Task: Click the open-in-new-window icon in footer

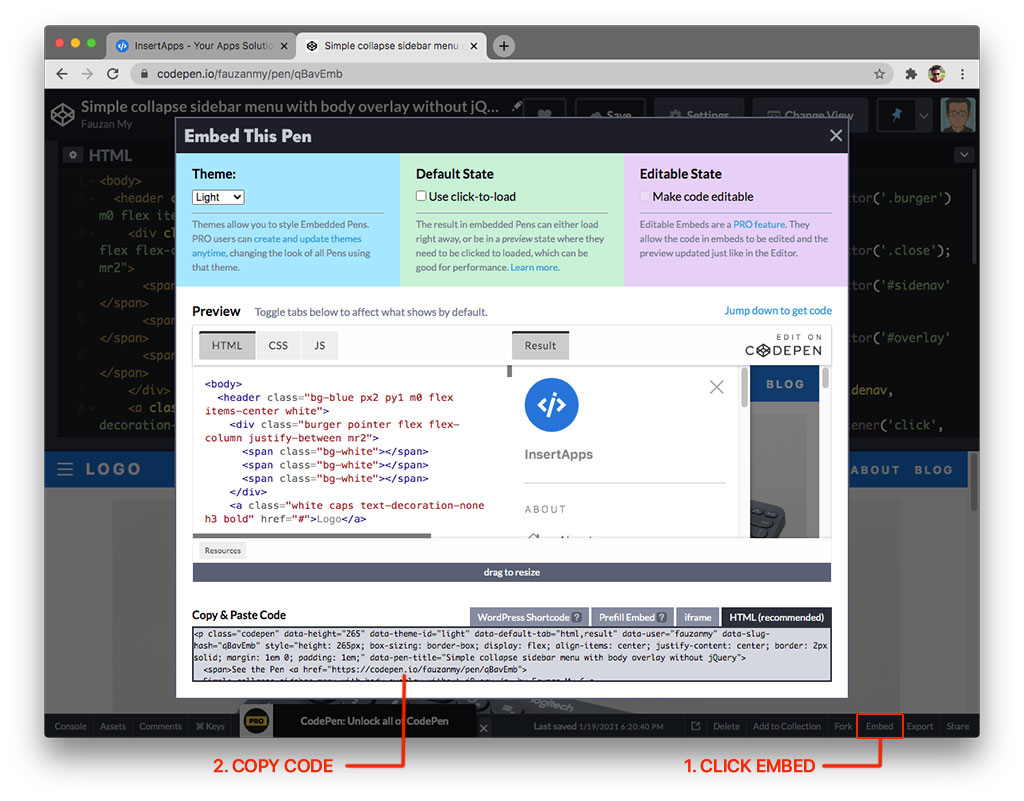Action: (696, 726)
